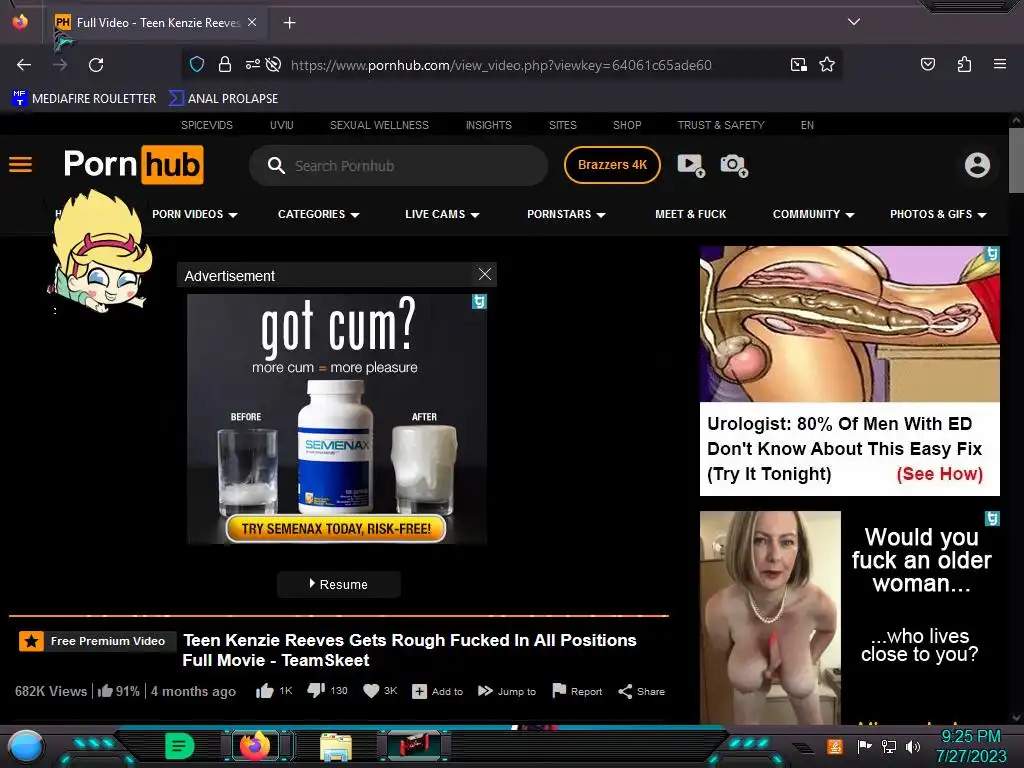Viewport: 1024px width, 768px height.
Task: Save page to Pocket
Action: click(x=927, y=64)
